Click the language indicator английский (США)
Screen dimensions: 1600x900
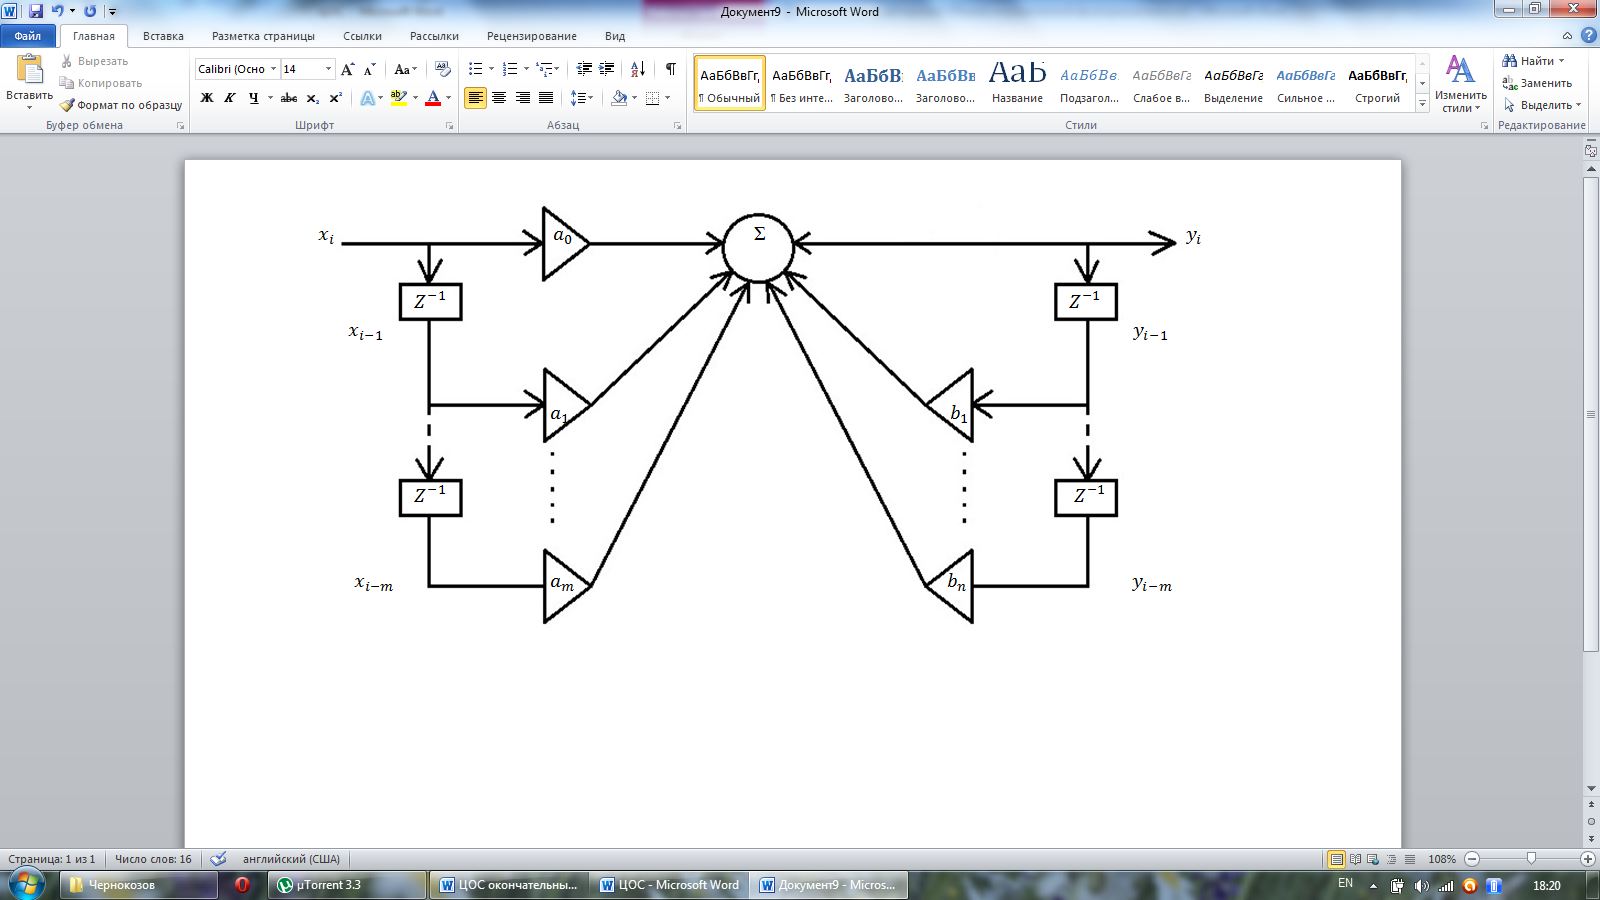coord(291,859)
